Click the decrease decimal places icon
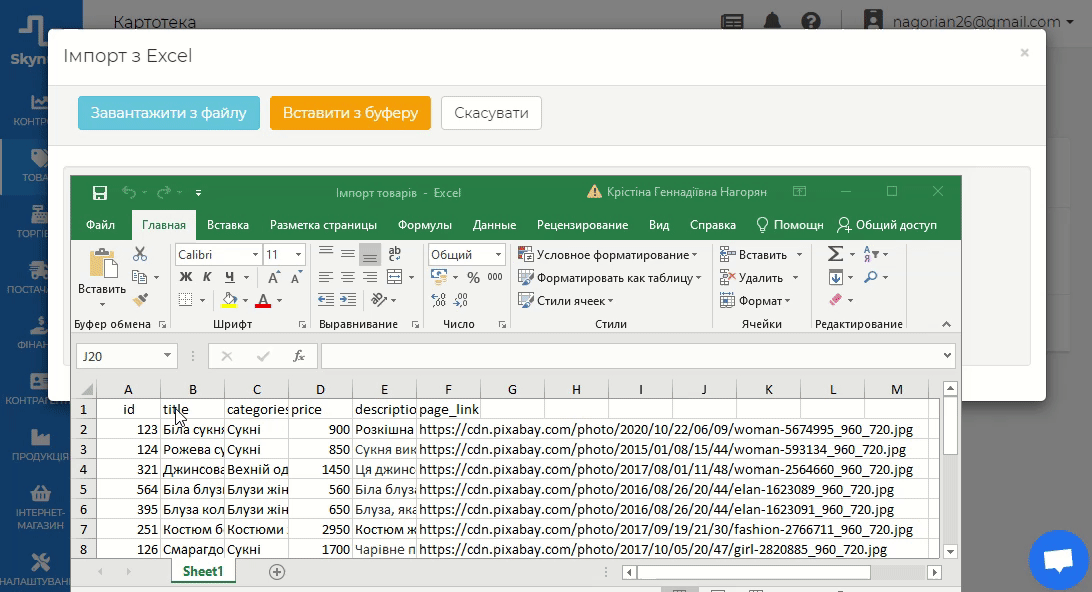The image size is (1092, 592). [x=460, y=300]
